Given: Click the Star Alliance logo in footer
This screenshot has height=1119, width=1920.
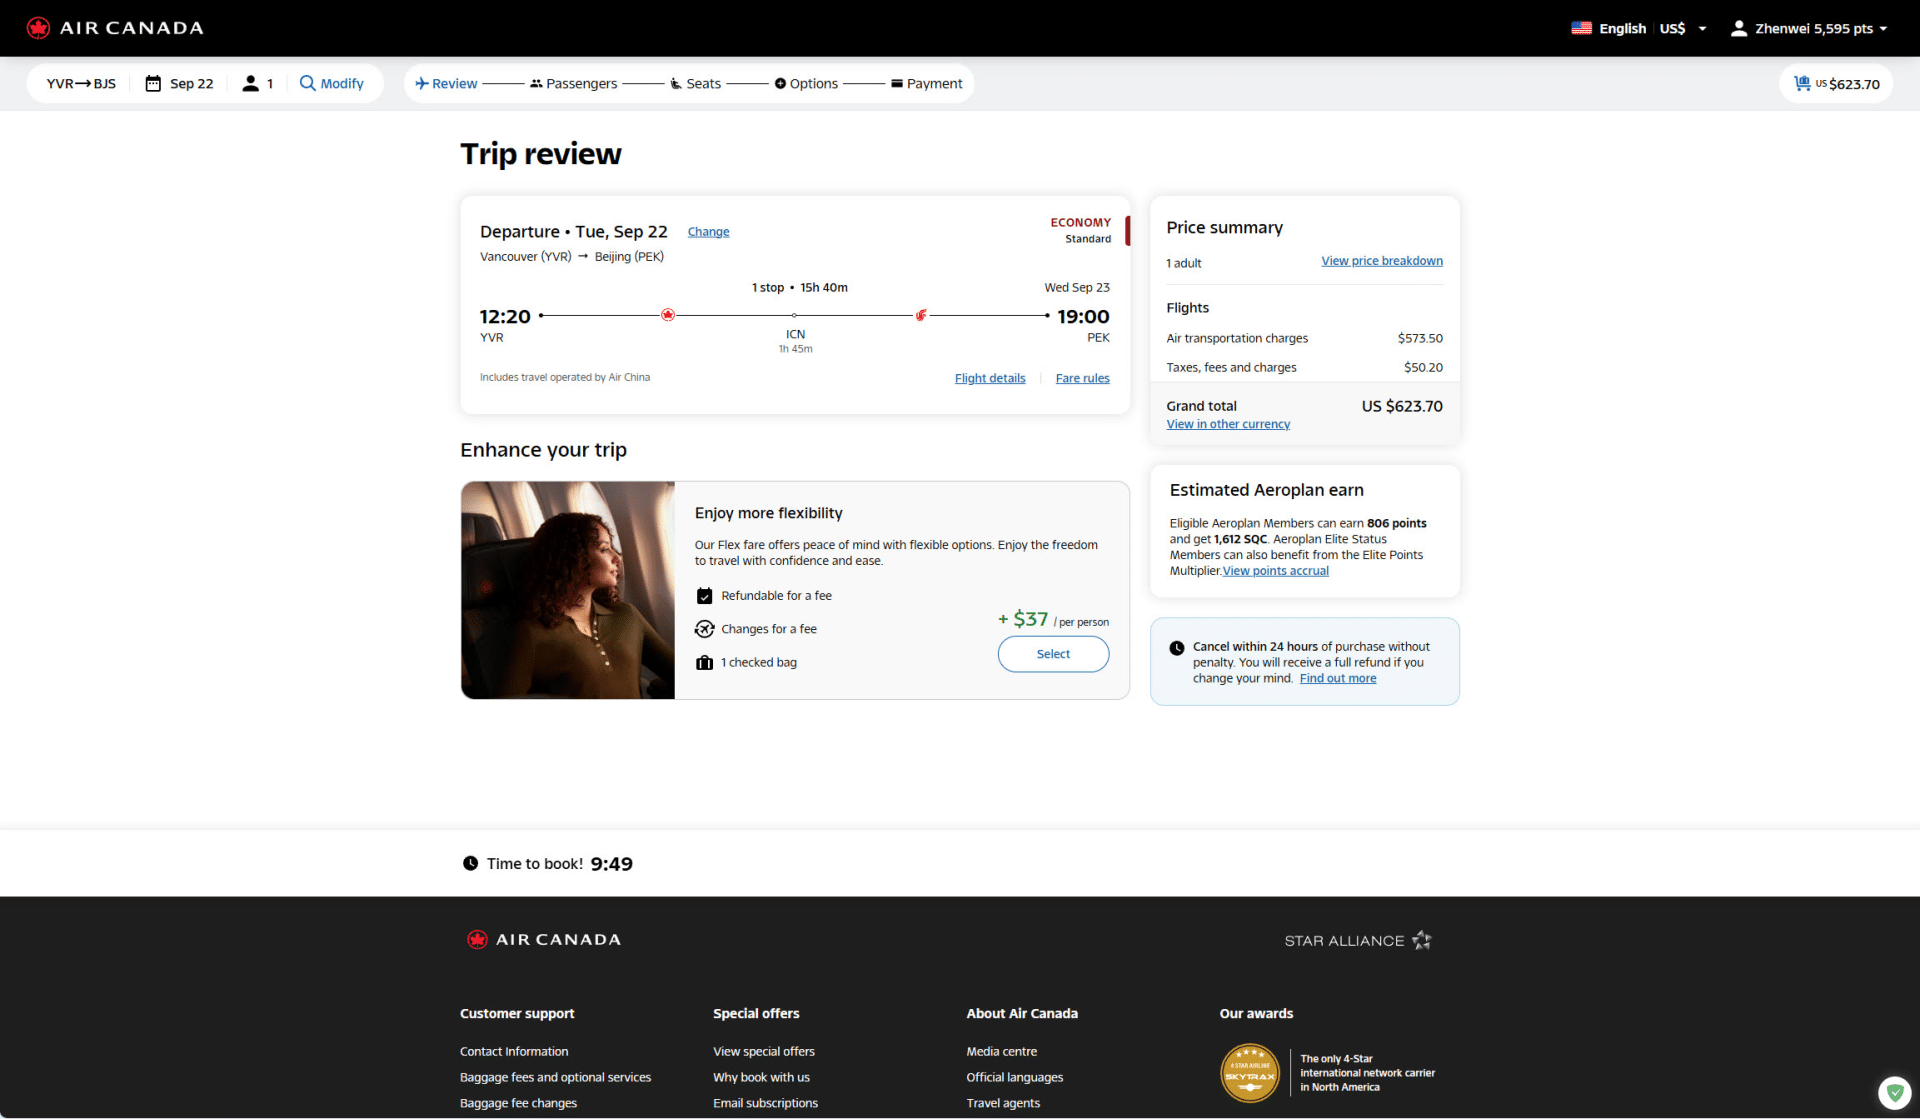Looking at the screenshot, I should [x=1358, y=941].
